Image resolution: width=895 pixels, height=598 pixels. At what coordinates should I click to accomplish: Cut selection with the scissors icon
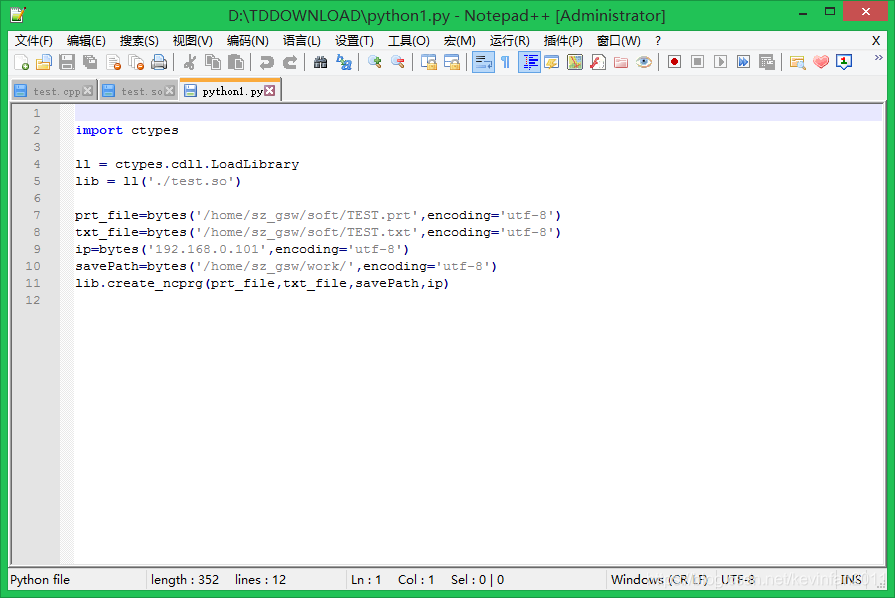pos(190,62)
